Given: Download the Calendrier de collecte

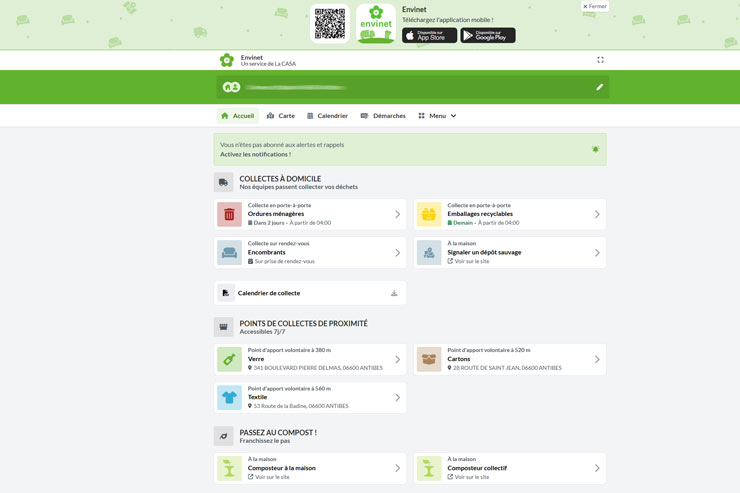Looking at the screenshot, I should coord(394,293).
